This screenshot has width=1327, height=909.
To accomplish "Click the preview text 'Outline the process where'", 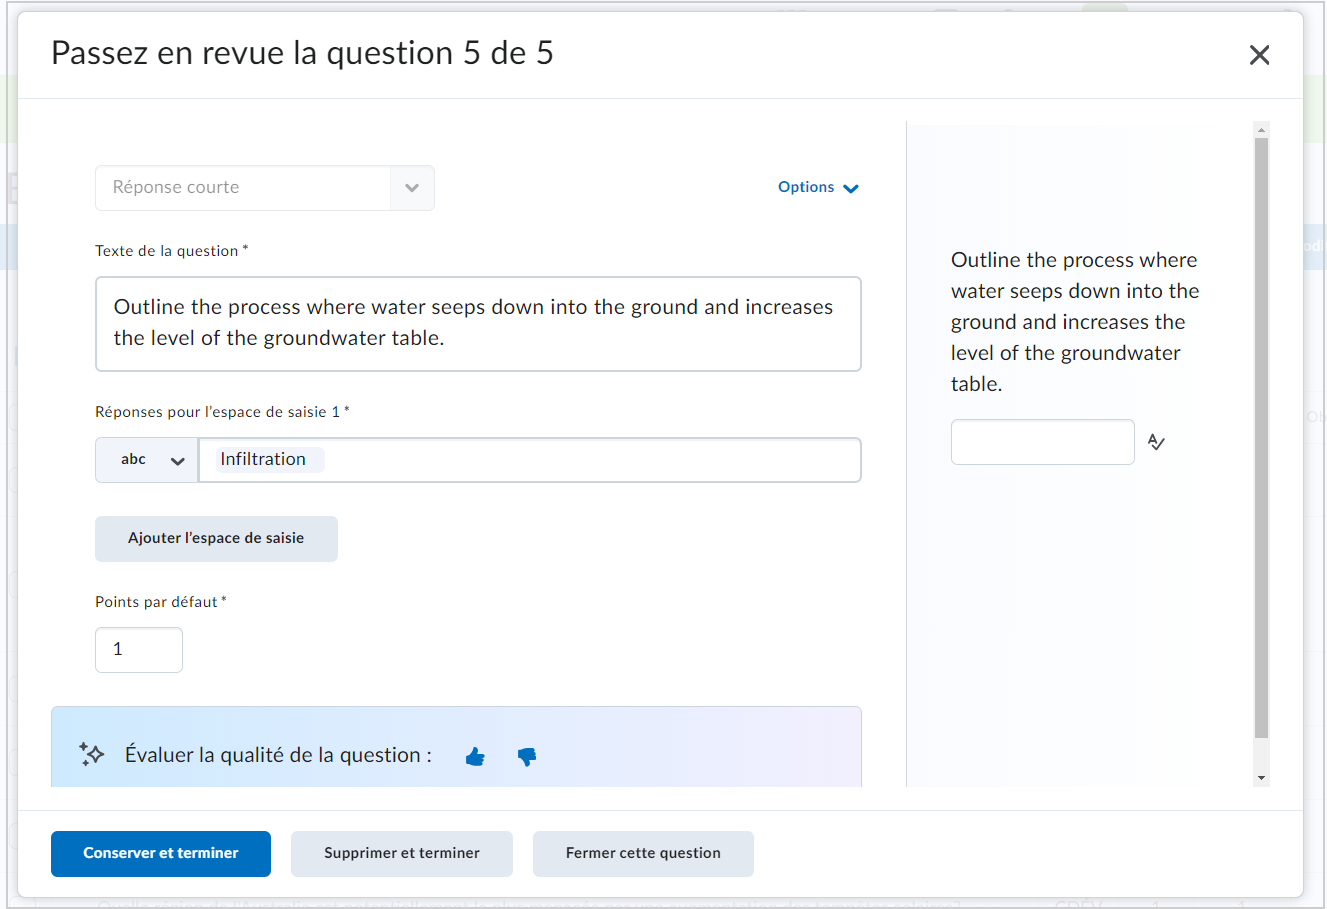I will [1074, 260].
